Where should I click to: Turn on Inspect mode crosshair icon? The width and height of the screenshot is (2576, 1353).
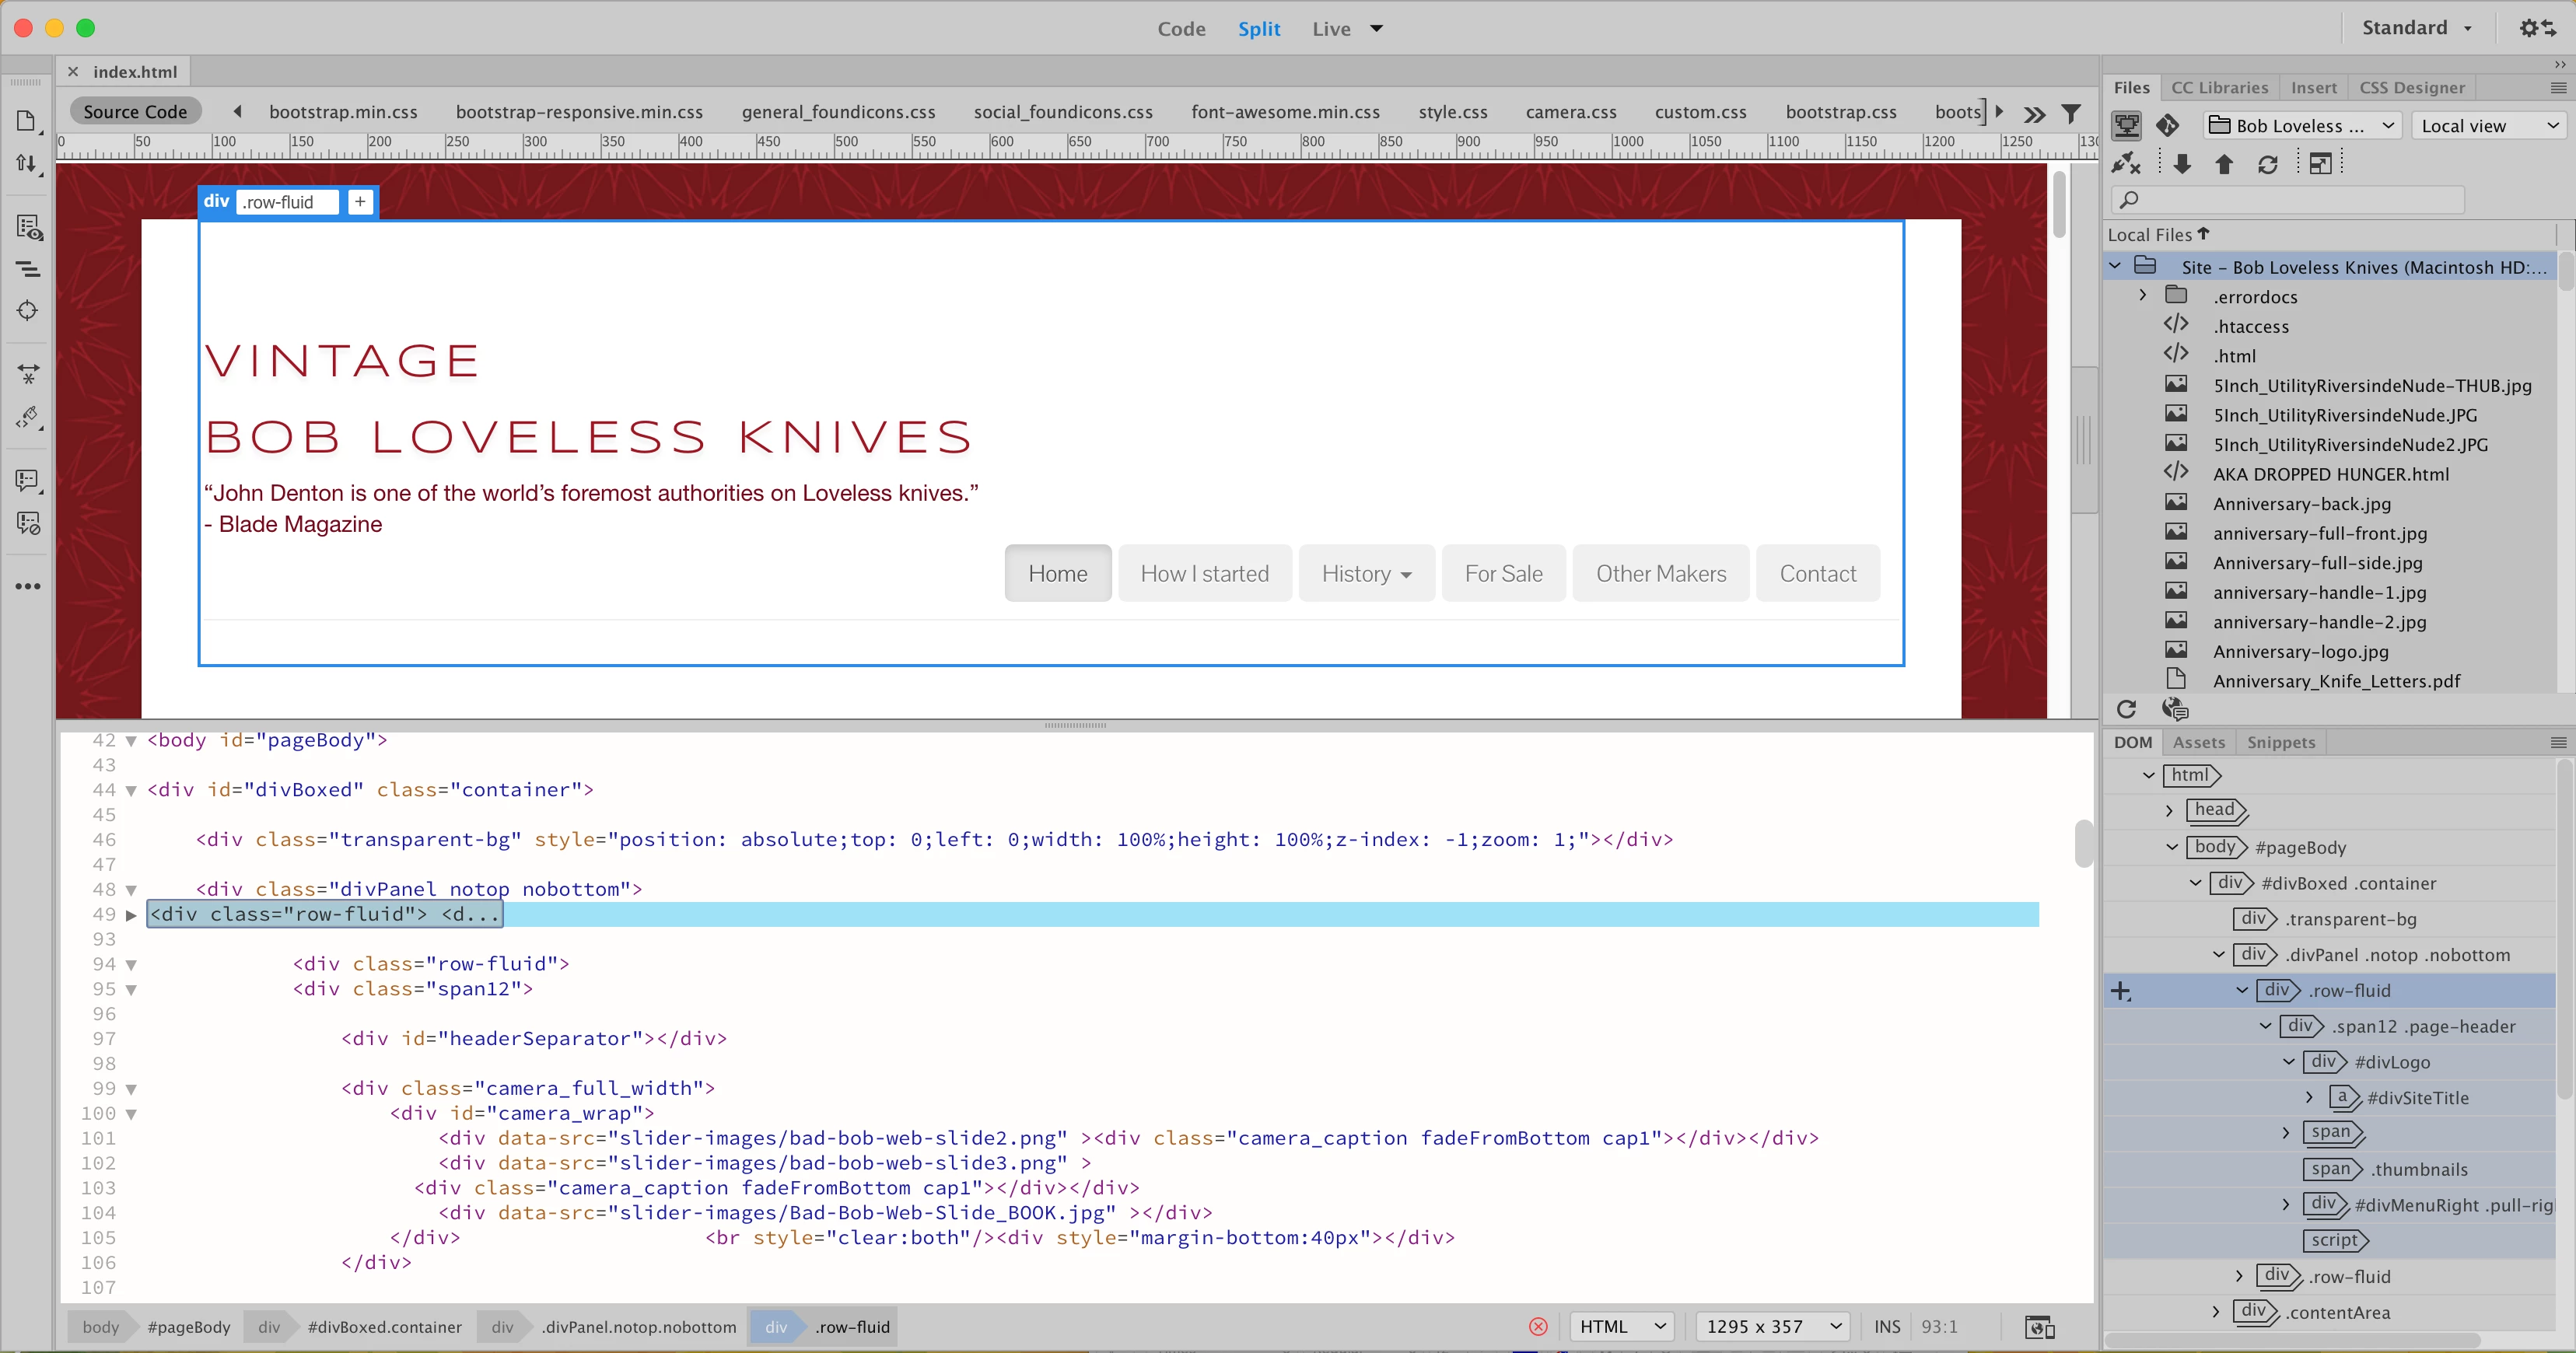(x=28, y=311)
